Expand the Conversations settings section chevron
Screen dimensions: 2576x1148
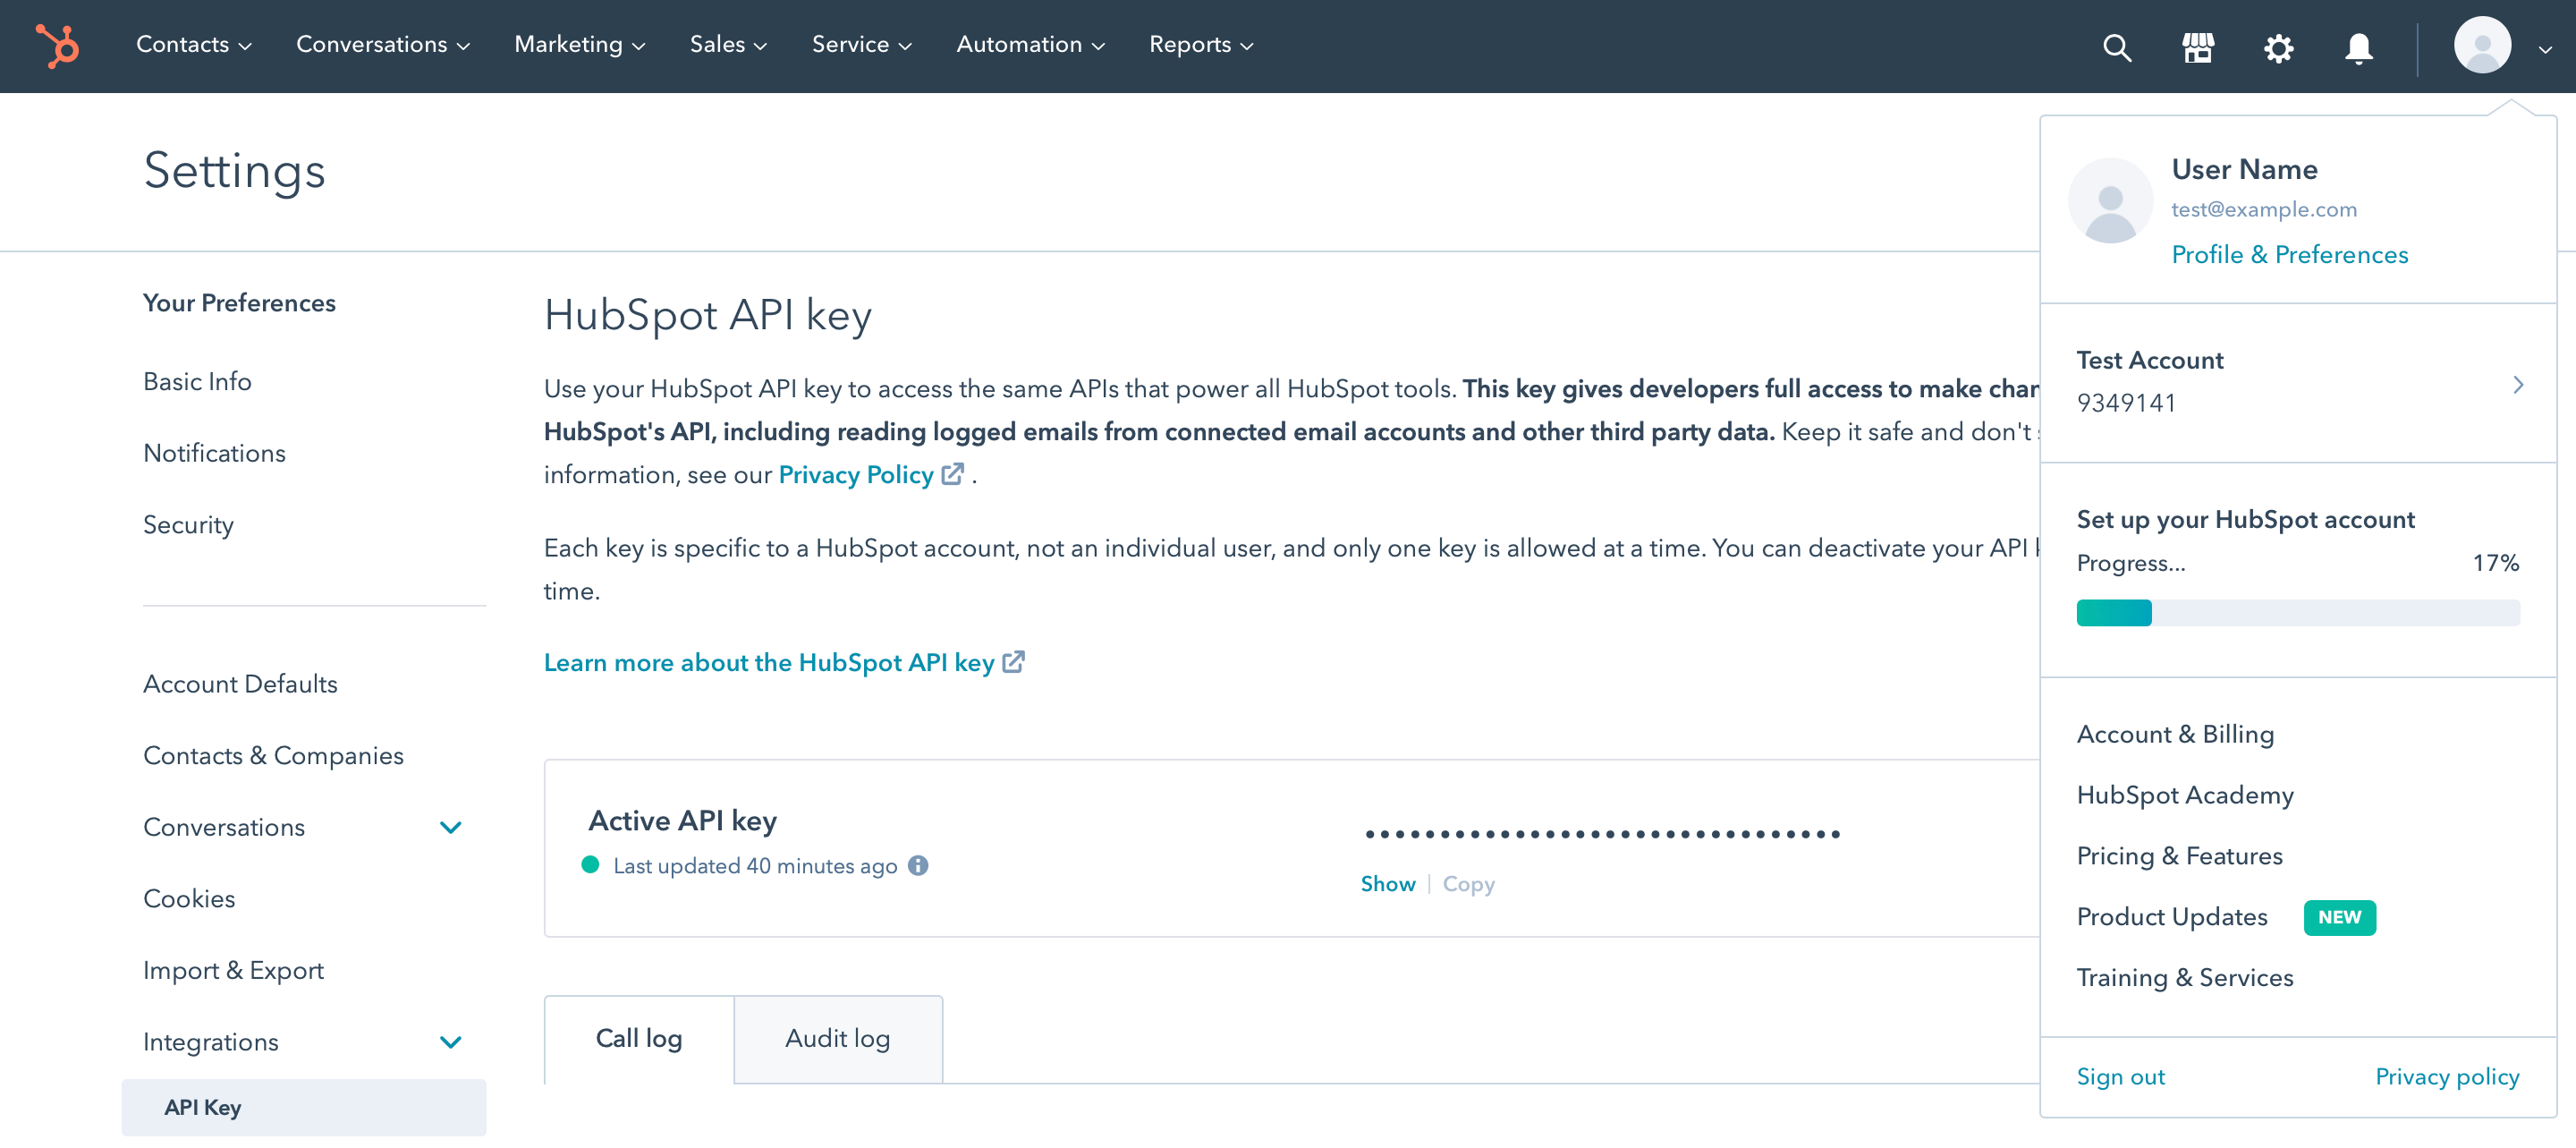451,827
